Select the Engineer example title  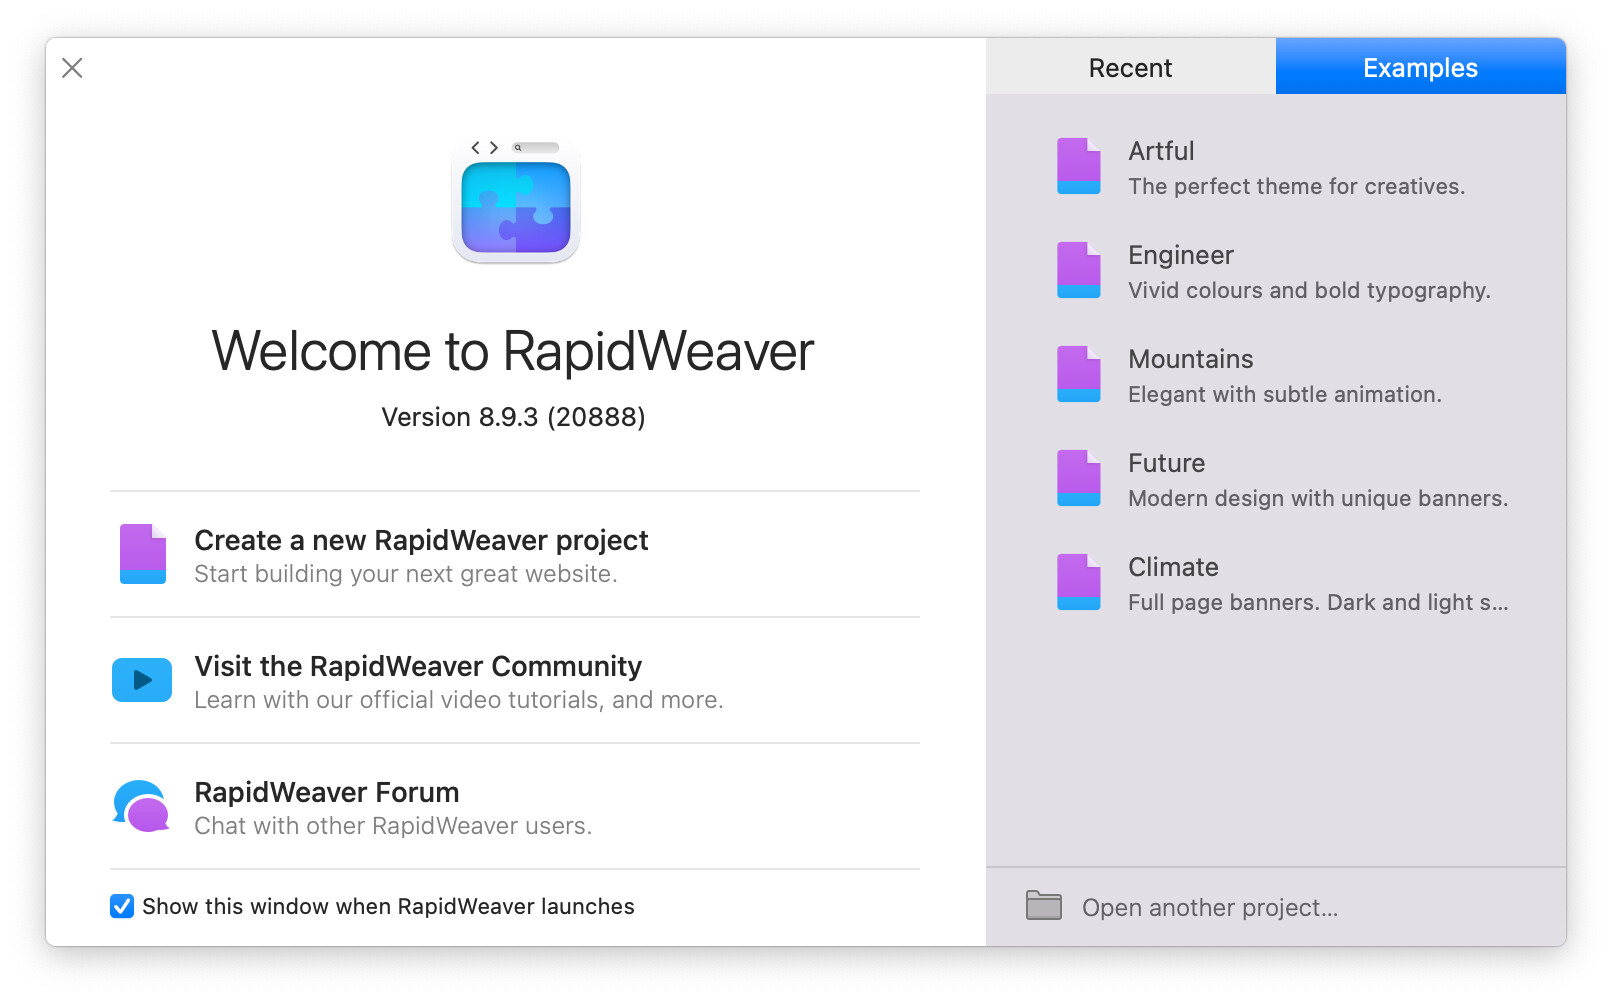coord(1181,255)
